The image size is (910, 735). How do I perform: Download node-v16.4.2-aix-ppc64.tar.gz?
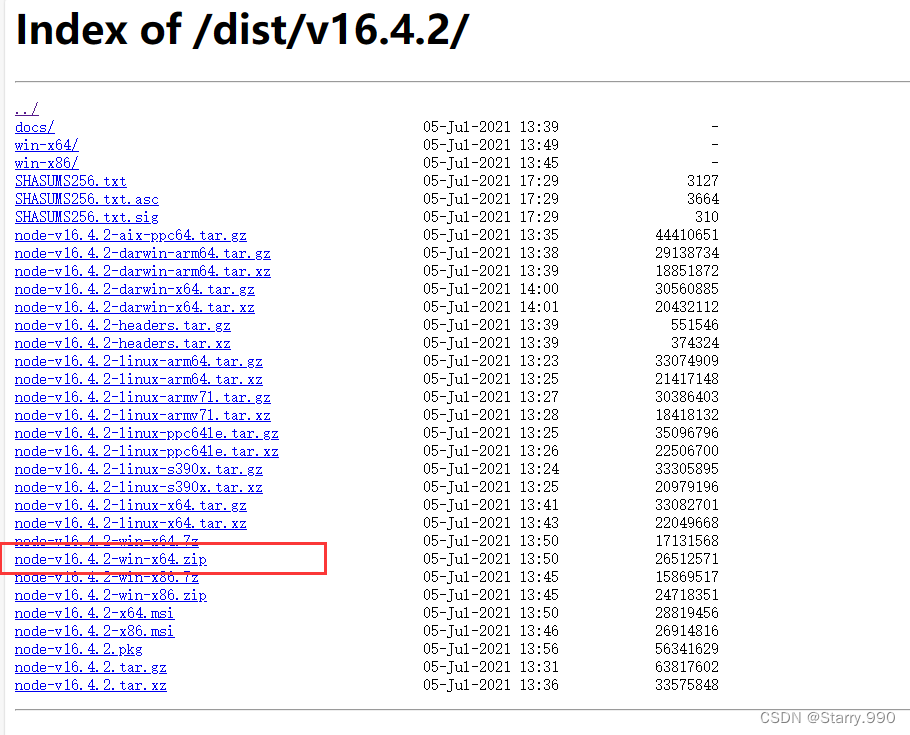[131, 235]
